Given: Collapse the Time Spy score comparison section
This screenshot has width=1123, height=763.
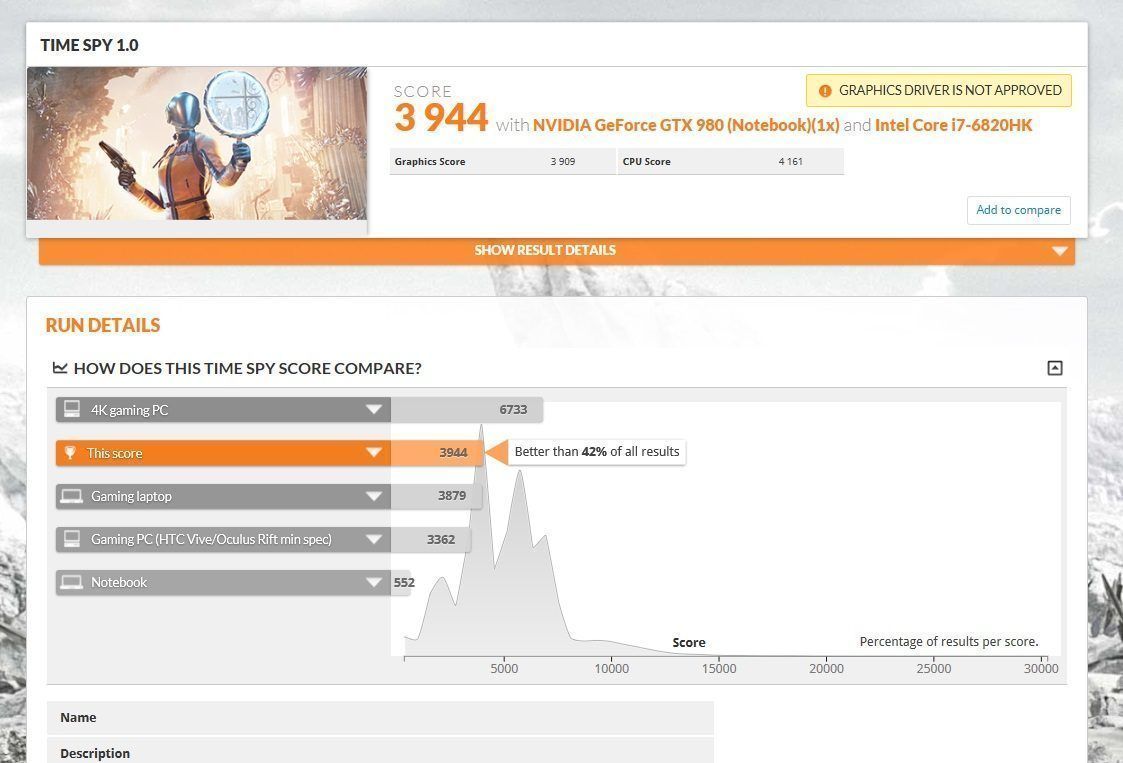Looking at the screenshot, I should coord(1054,368).
